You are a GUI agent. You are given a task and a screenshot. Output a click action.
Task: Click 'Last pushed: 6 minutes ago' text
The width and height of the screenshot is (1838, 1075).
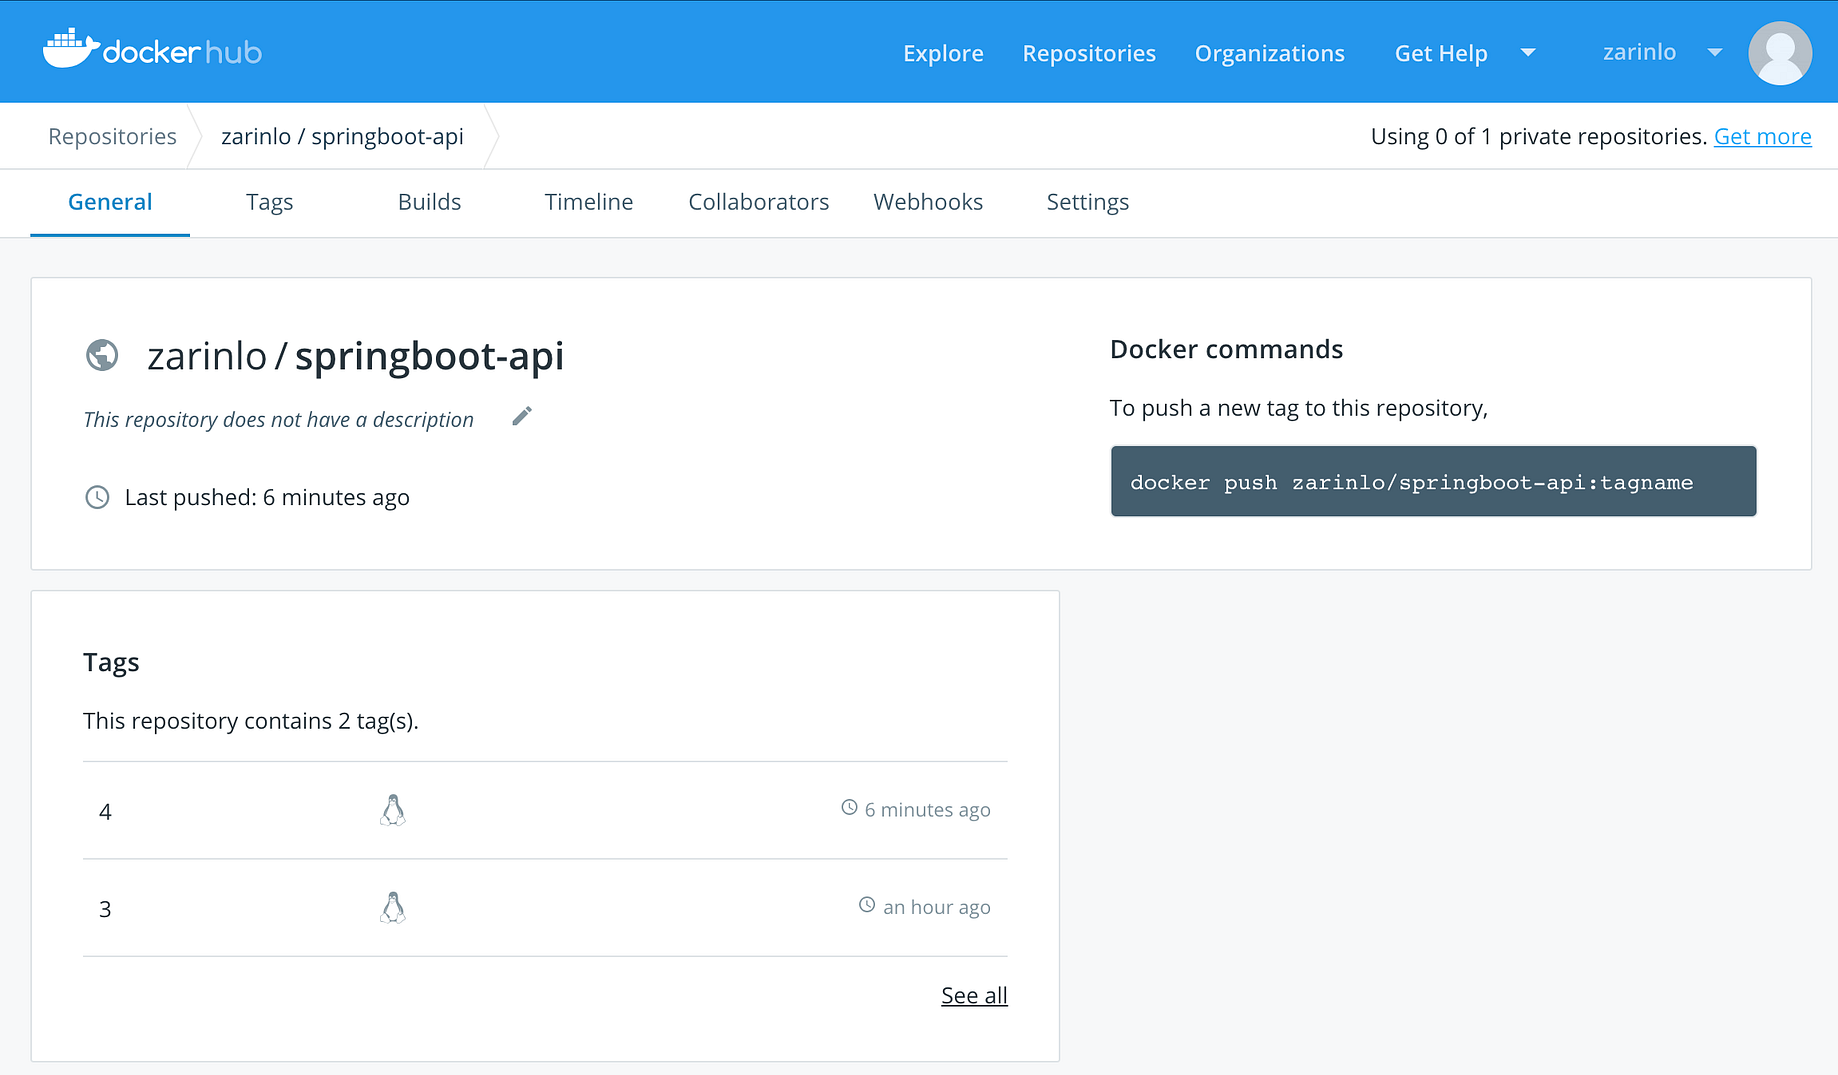(x=267, y=497)
